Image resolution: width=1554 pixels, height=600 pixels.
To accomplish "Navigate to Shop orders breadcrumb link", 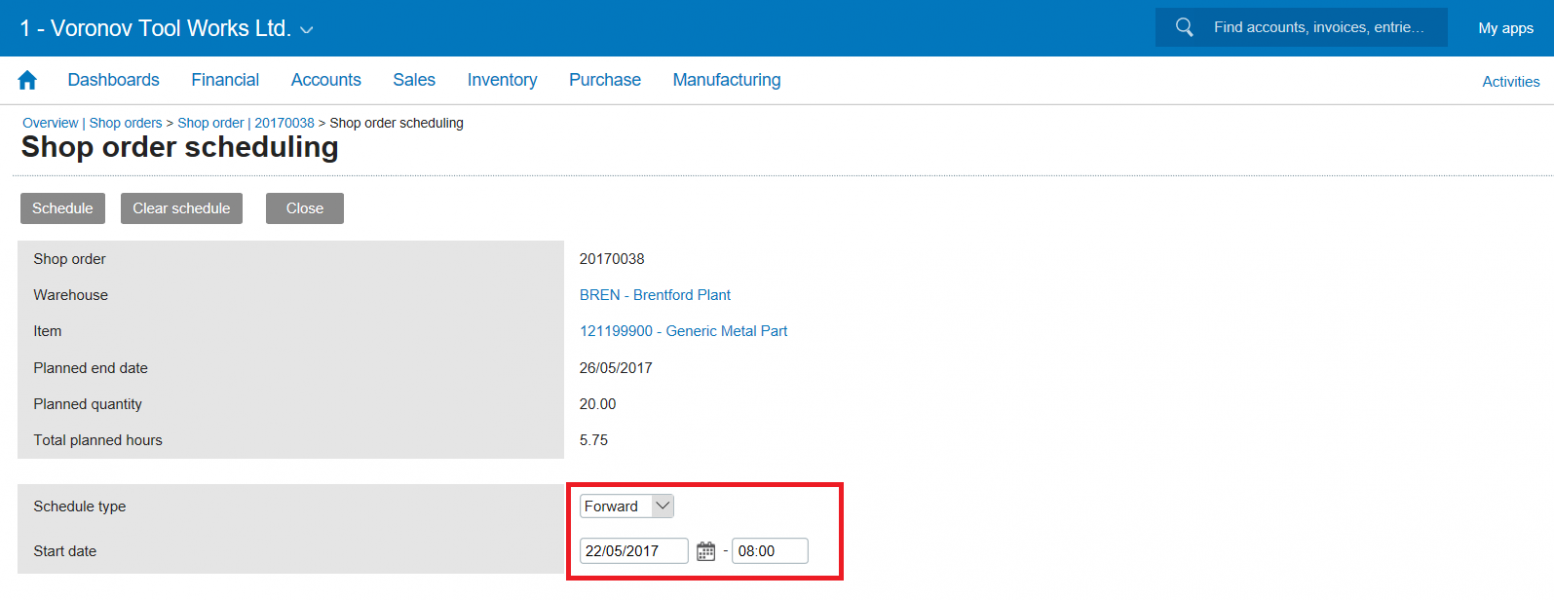I will coord(125,123).
